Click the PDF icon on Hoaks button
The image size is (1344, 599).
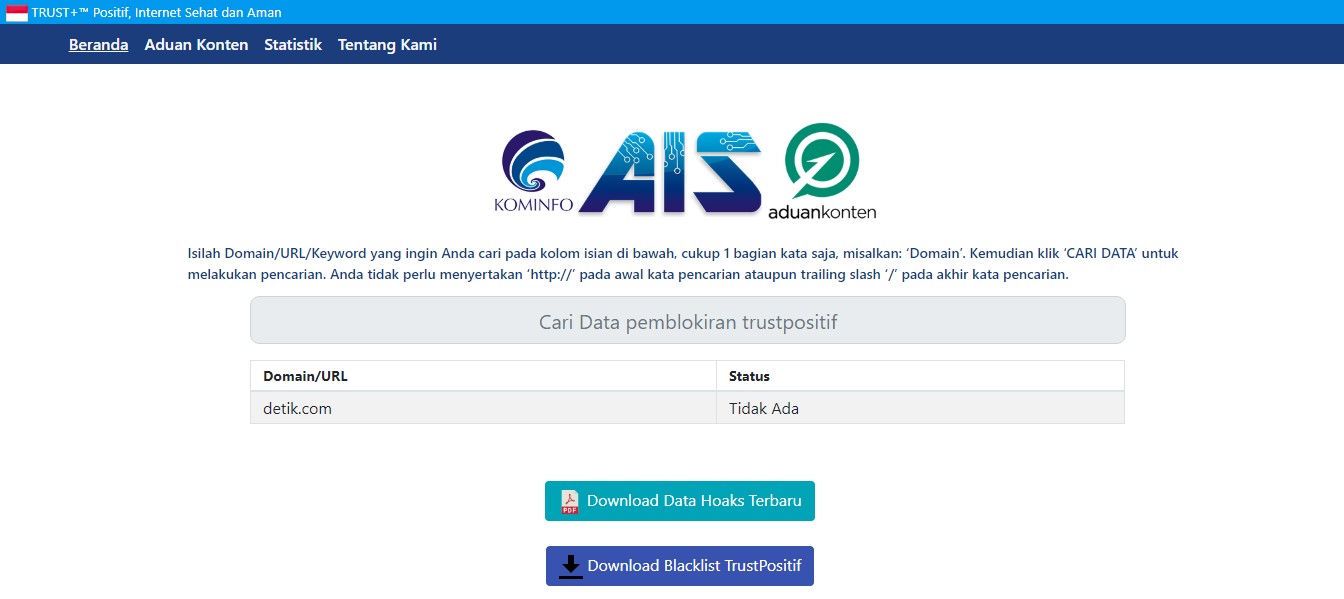pos(570,501)
